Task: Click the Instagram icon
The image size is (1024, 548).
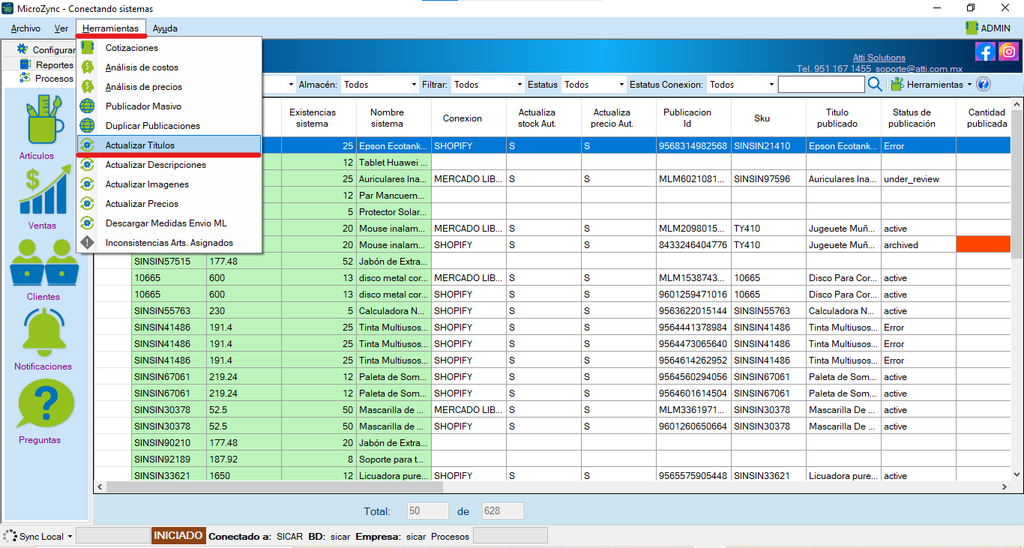Action: 1008,52
